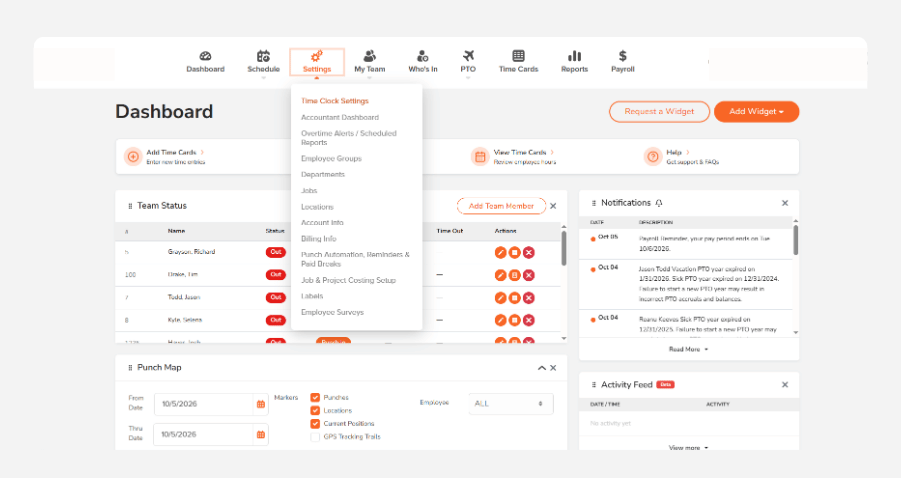The height and width of the screenshot is (478, 901).
Task: Uncheck the Punches marker checkbox
Action: click(x=315, y=397)
